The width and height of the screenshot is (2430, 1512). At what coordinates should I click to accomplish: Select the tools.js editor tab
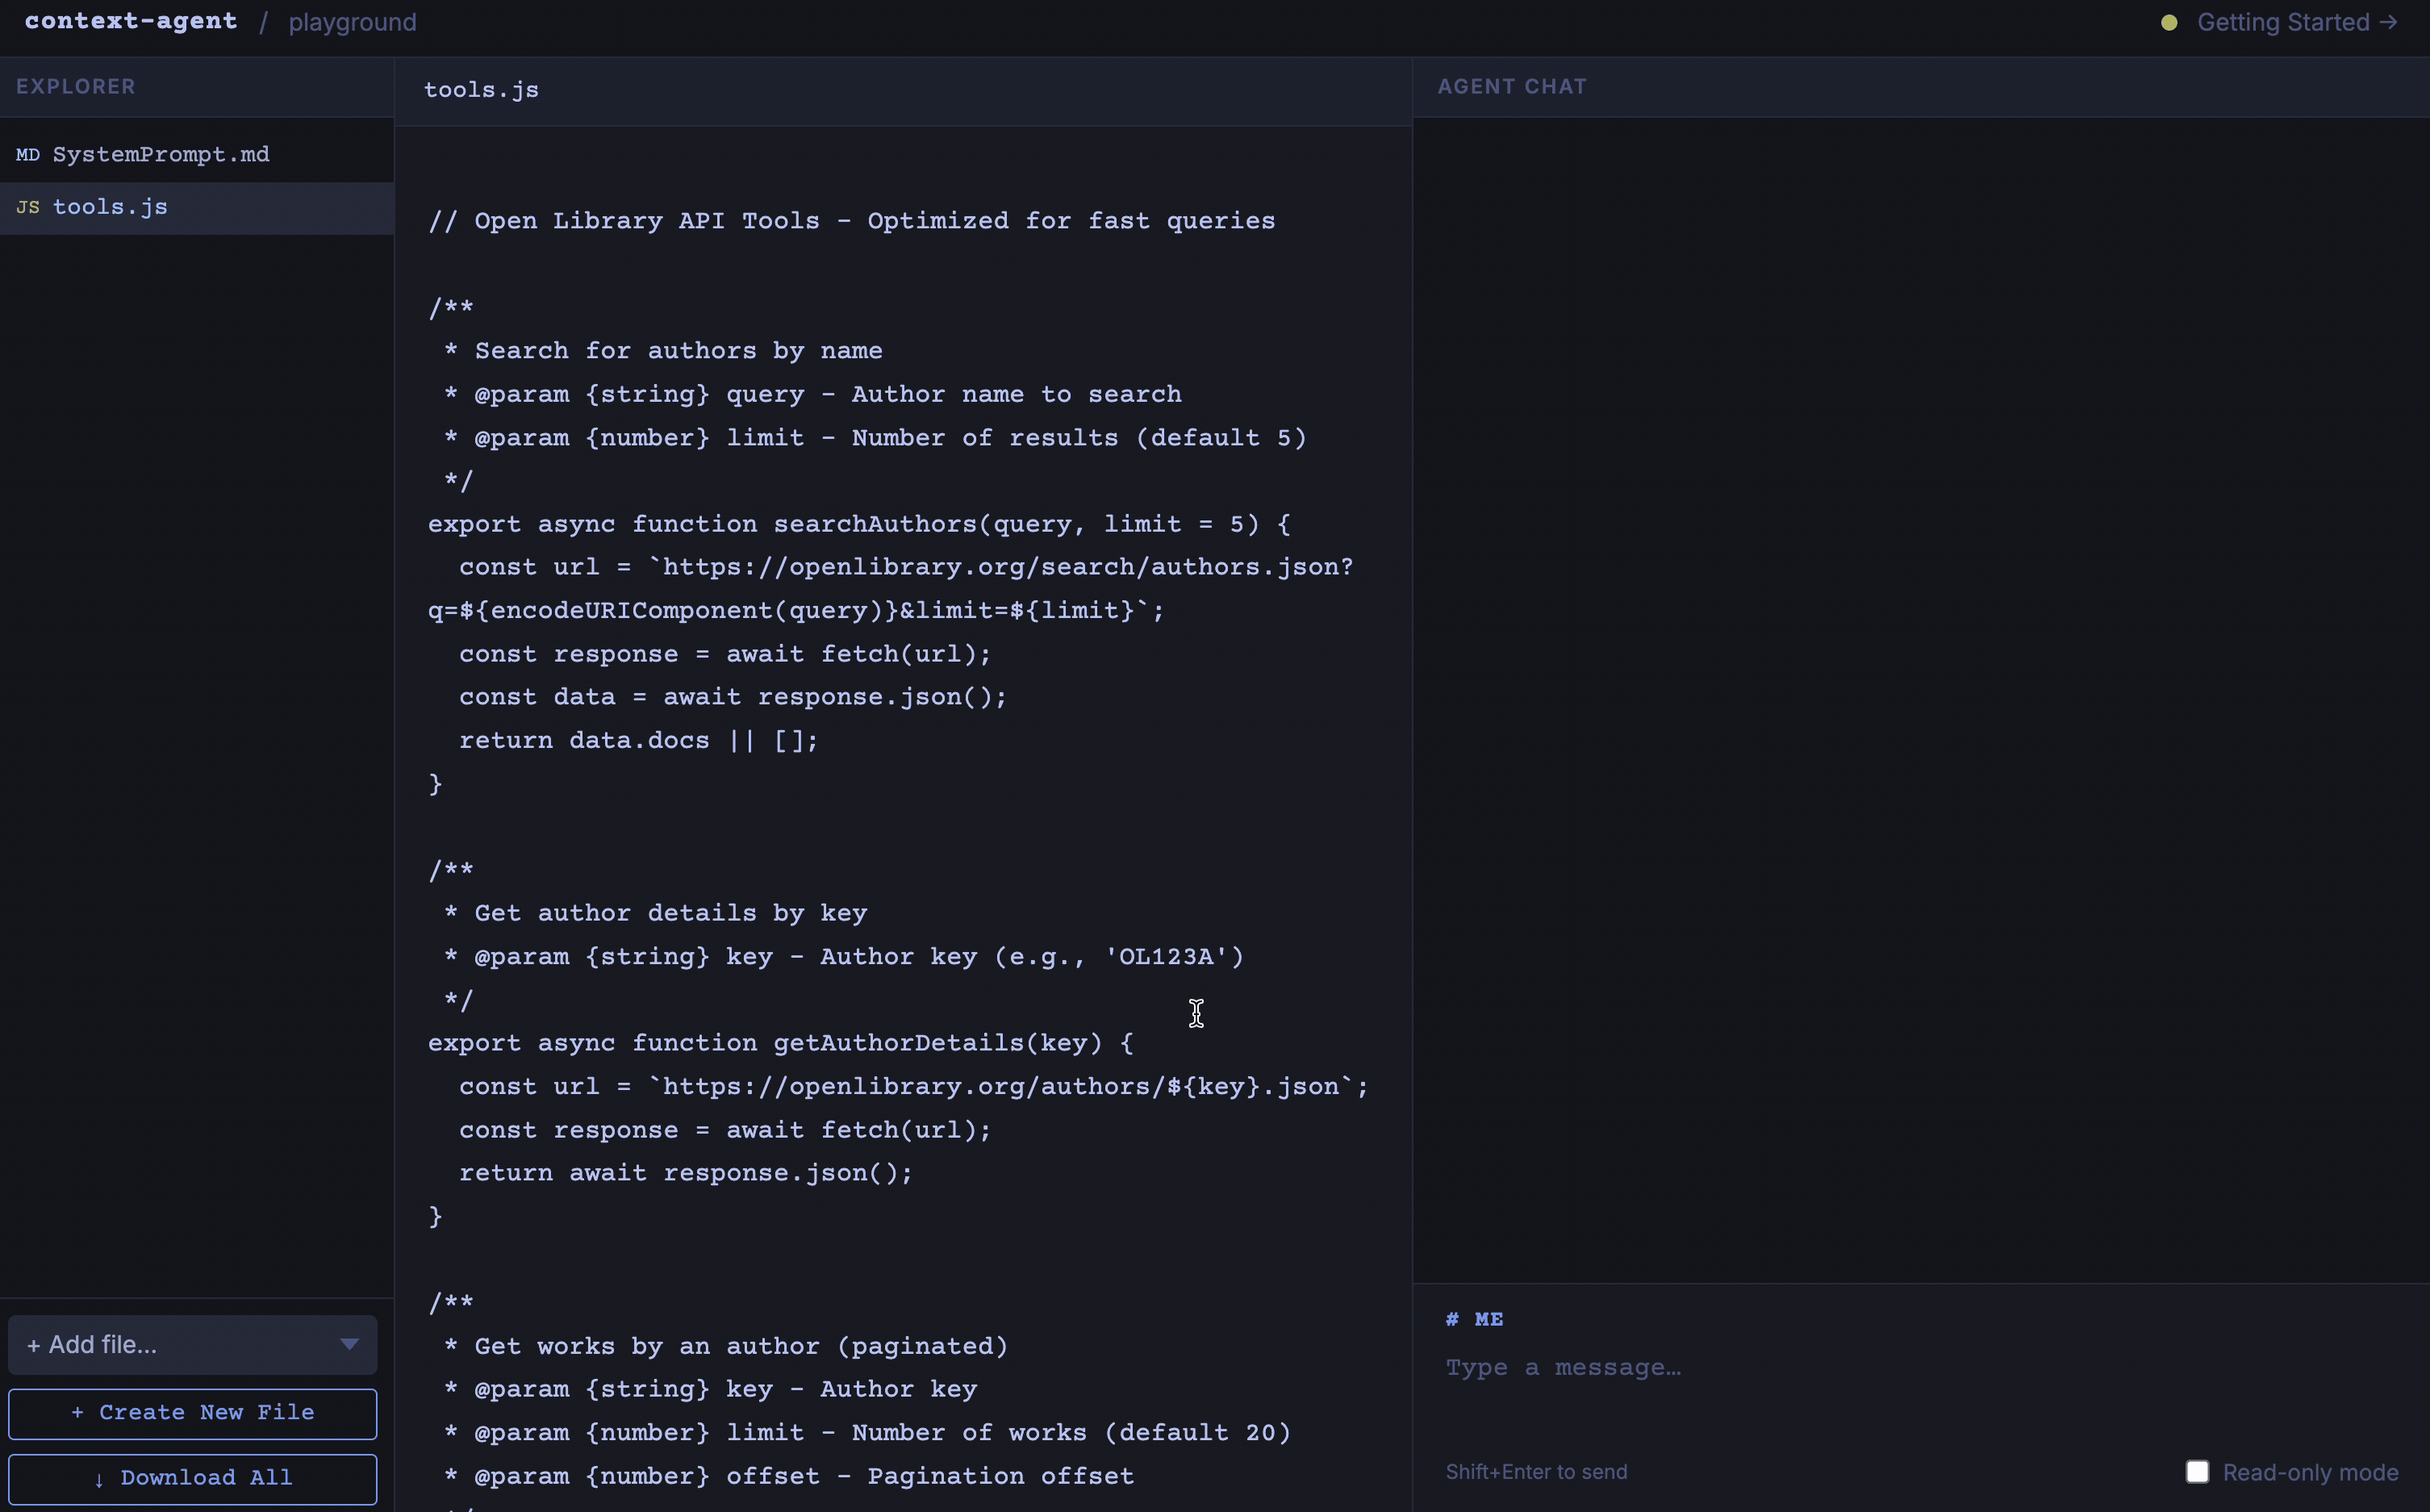(481, 90)
